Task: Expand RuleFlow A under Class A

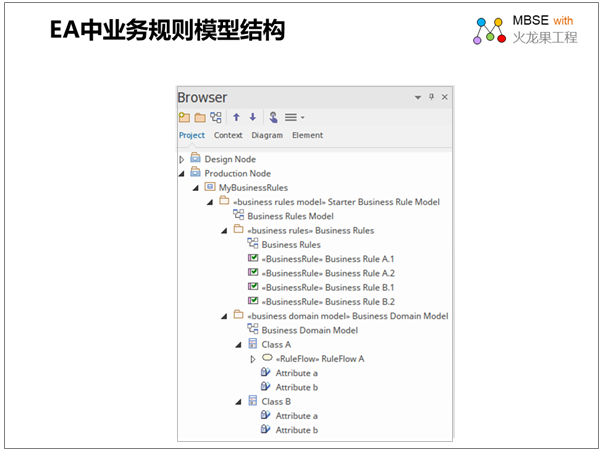Action: (253, 359)
